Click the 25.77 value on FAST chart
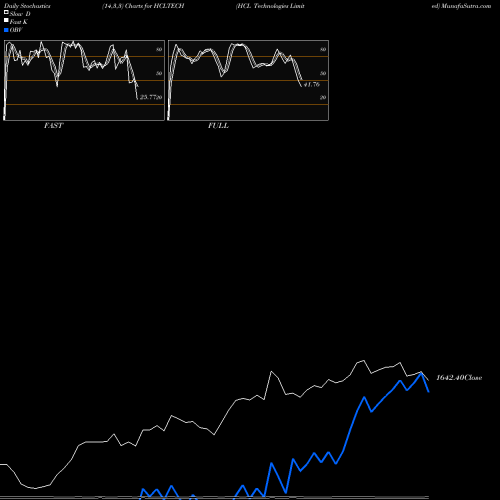The height and width of the screenshot is (500, 500). [x=148, y=97]
